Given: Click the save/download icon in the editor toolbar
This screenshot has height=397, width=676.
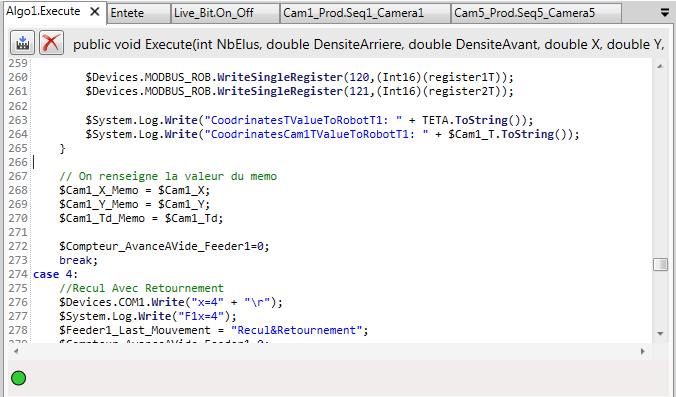Looking at the screenshot, I should 22,43.
